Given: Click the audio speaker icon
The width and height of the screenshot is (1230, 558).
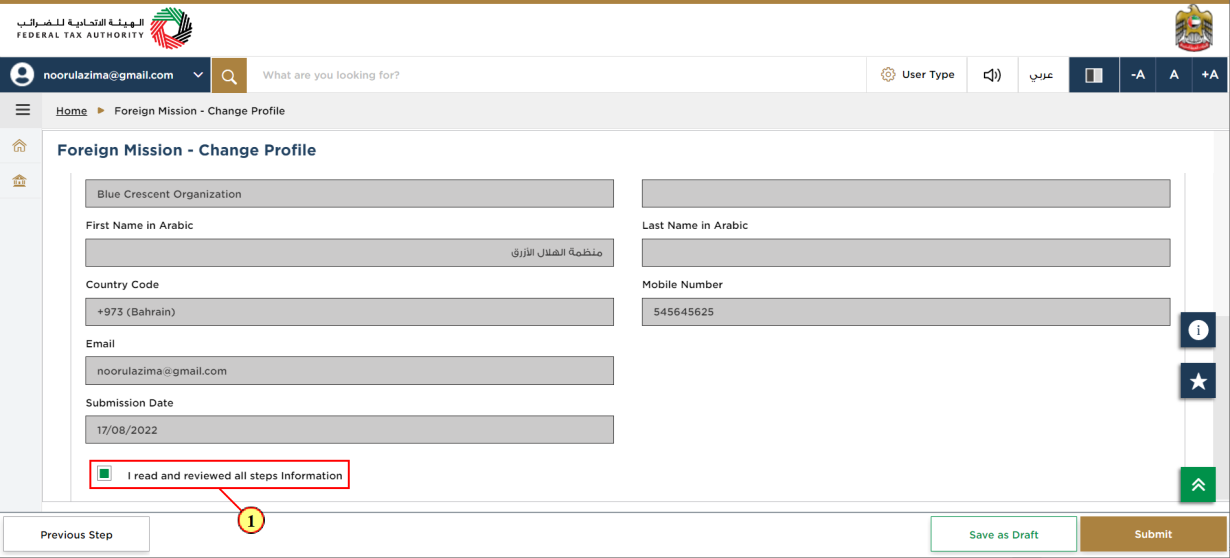Looking at the screenshot, I should coord(992,75).
